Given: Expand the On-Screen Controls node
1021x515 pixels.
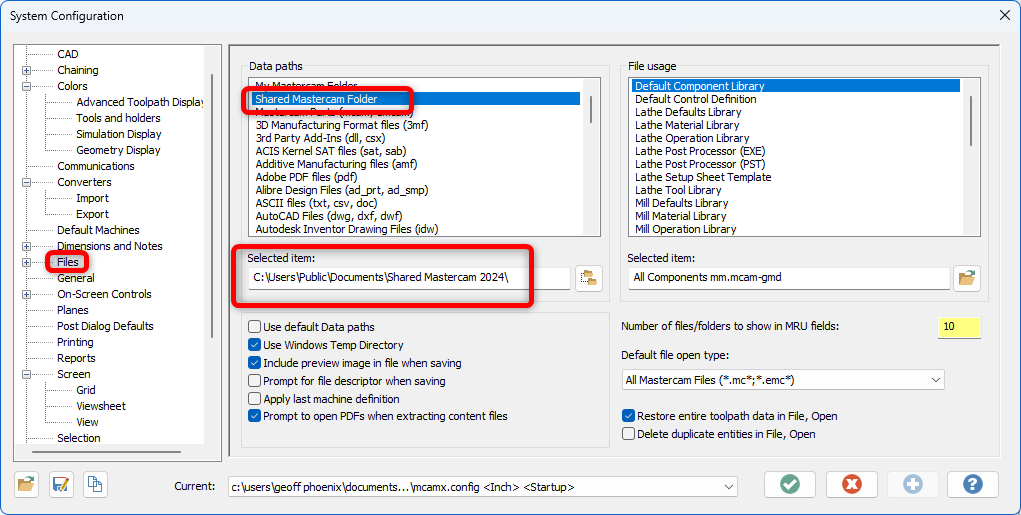Looking at the screenshot, I should (x=26, y=294).
